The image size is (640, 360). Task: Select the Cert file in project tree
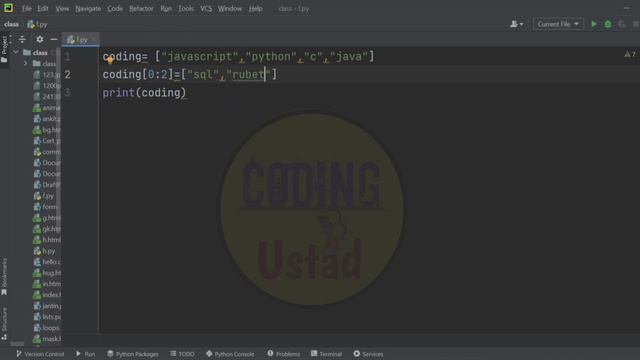pos(47,141)
